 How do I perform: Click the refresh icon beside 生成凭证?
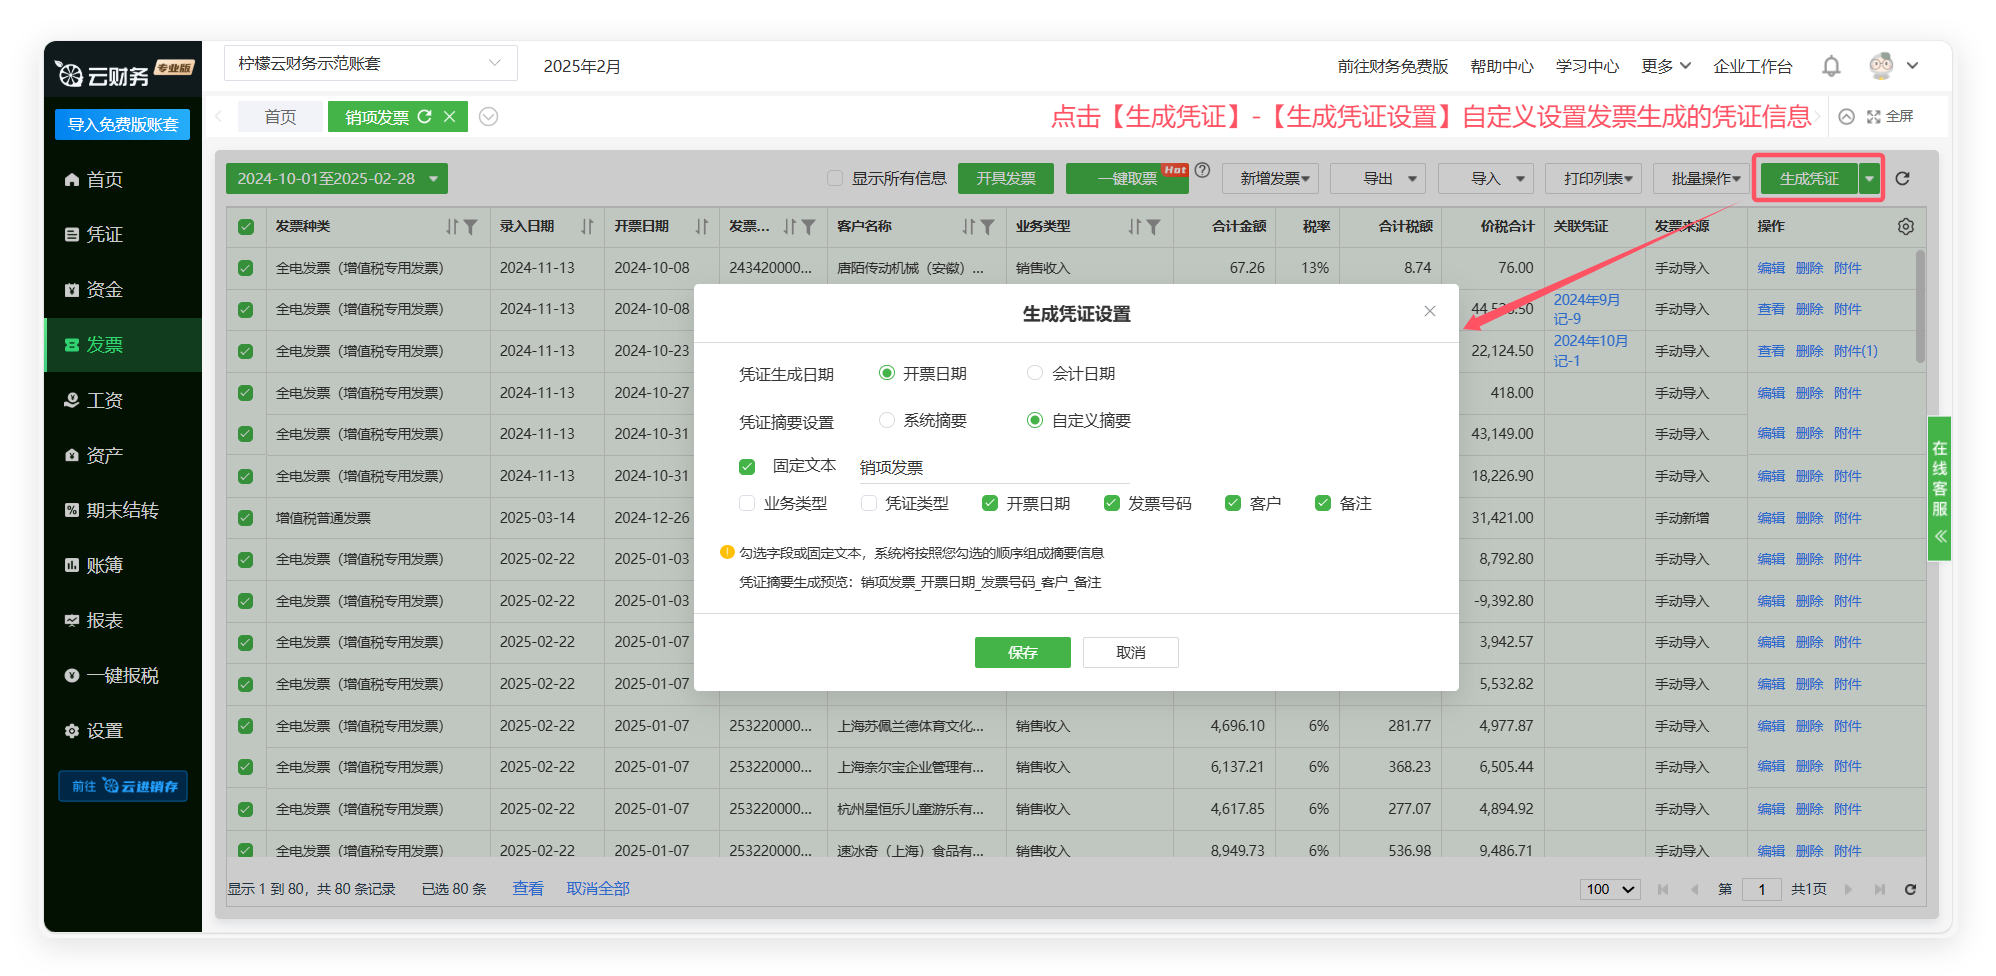click(1902, 179)
